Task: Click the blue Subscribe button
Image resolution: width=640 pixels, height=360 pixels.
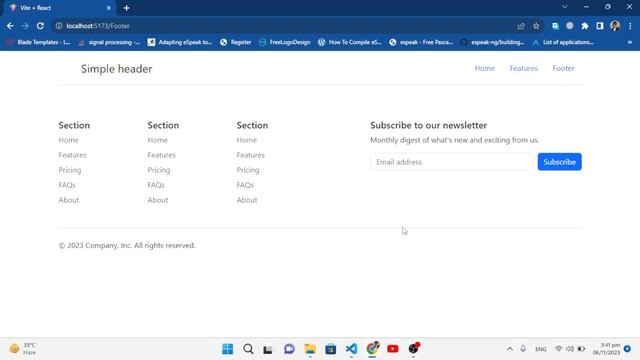Action: (x=560, y=162)
